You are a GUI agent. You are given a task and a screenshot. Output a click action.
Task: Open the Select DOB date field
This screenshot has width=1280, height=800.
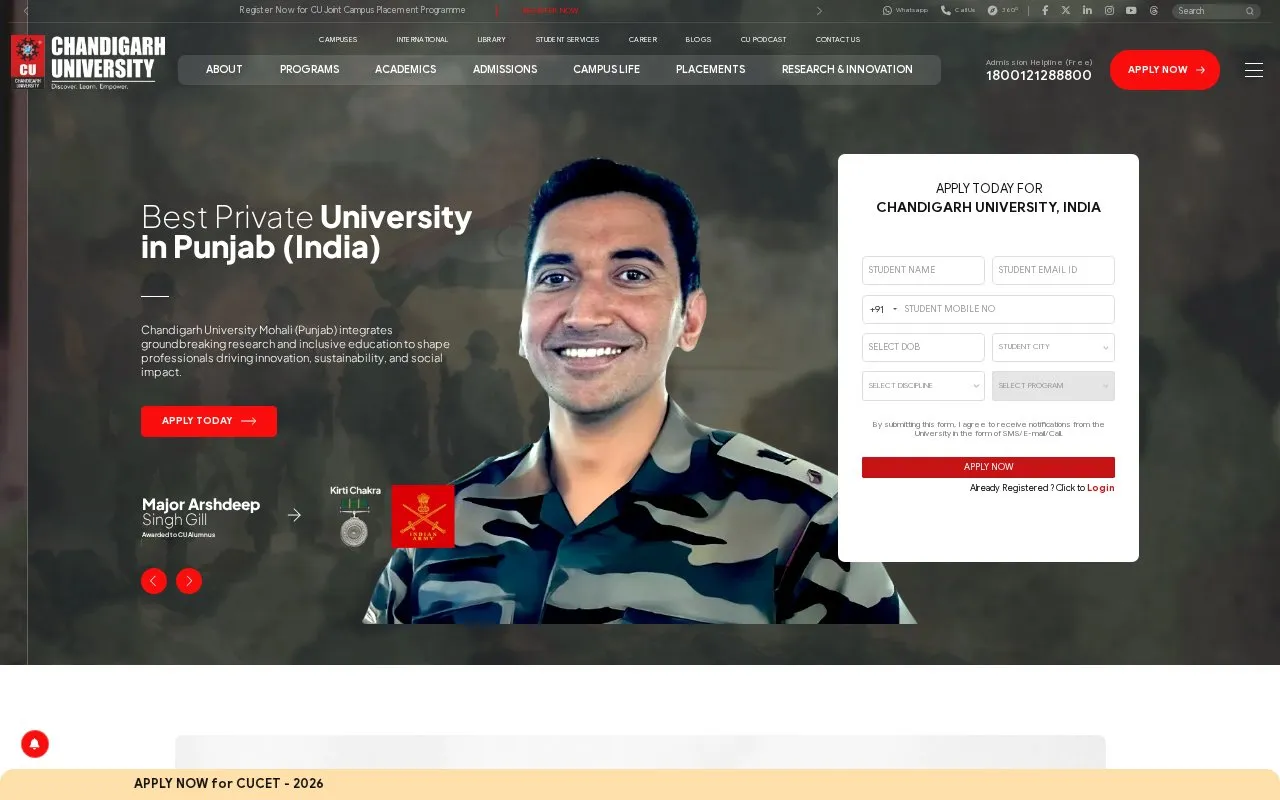(923, 347)
